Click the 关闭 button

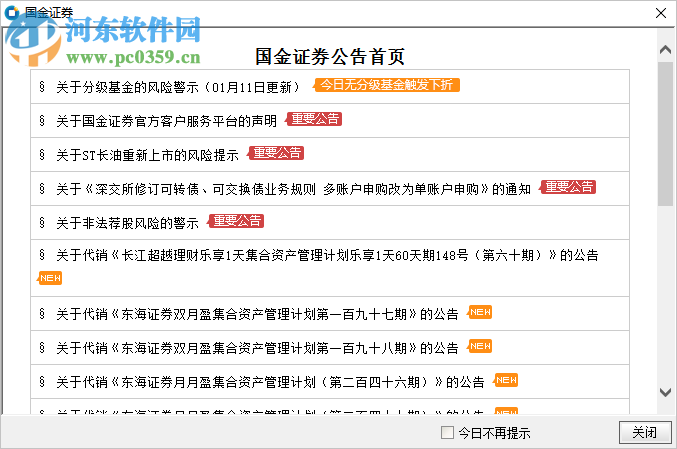(645, 432)
